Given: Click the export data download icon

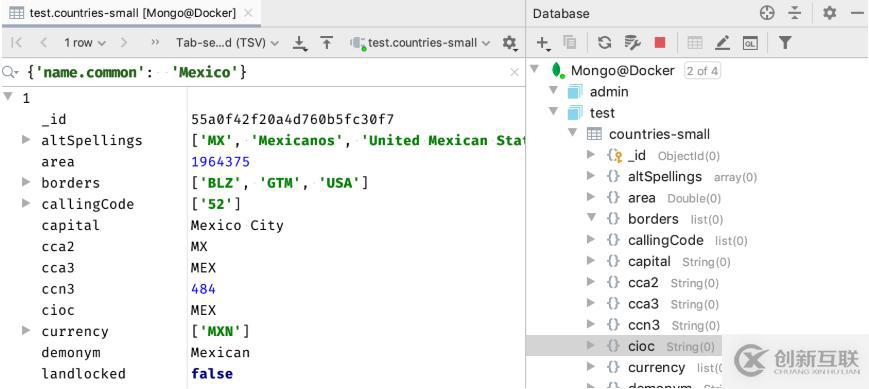Looking at the screenshot, I should click(300, 43).
